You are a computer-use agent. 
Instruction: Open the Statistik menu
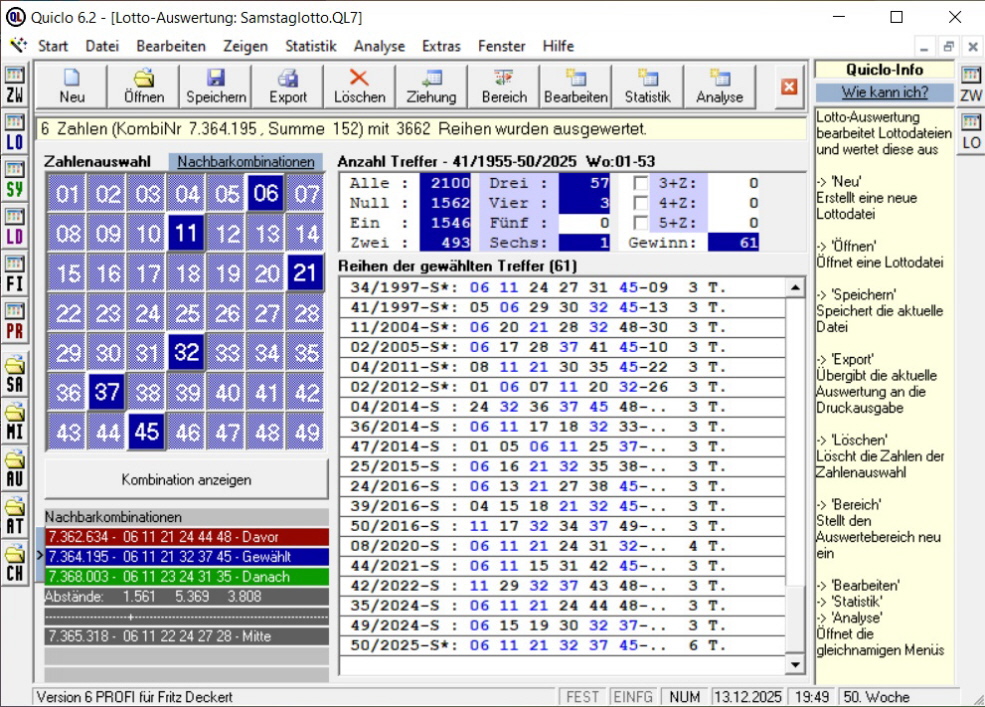(x=310, y=46)
